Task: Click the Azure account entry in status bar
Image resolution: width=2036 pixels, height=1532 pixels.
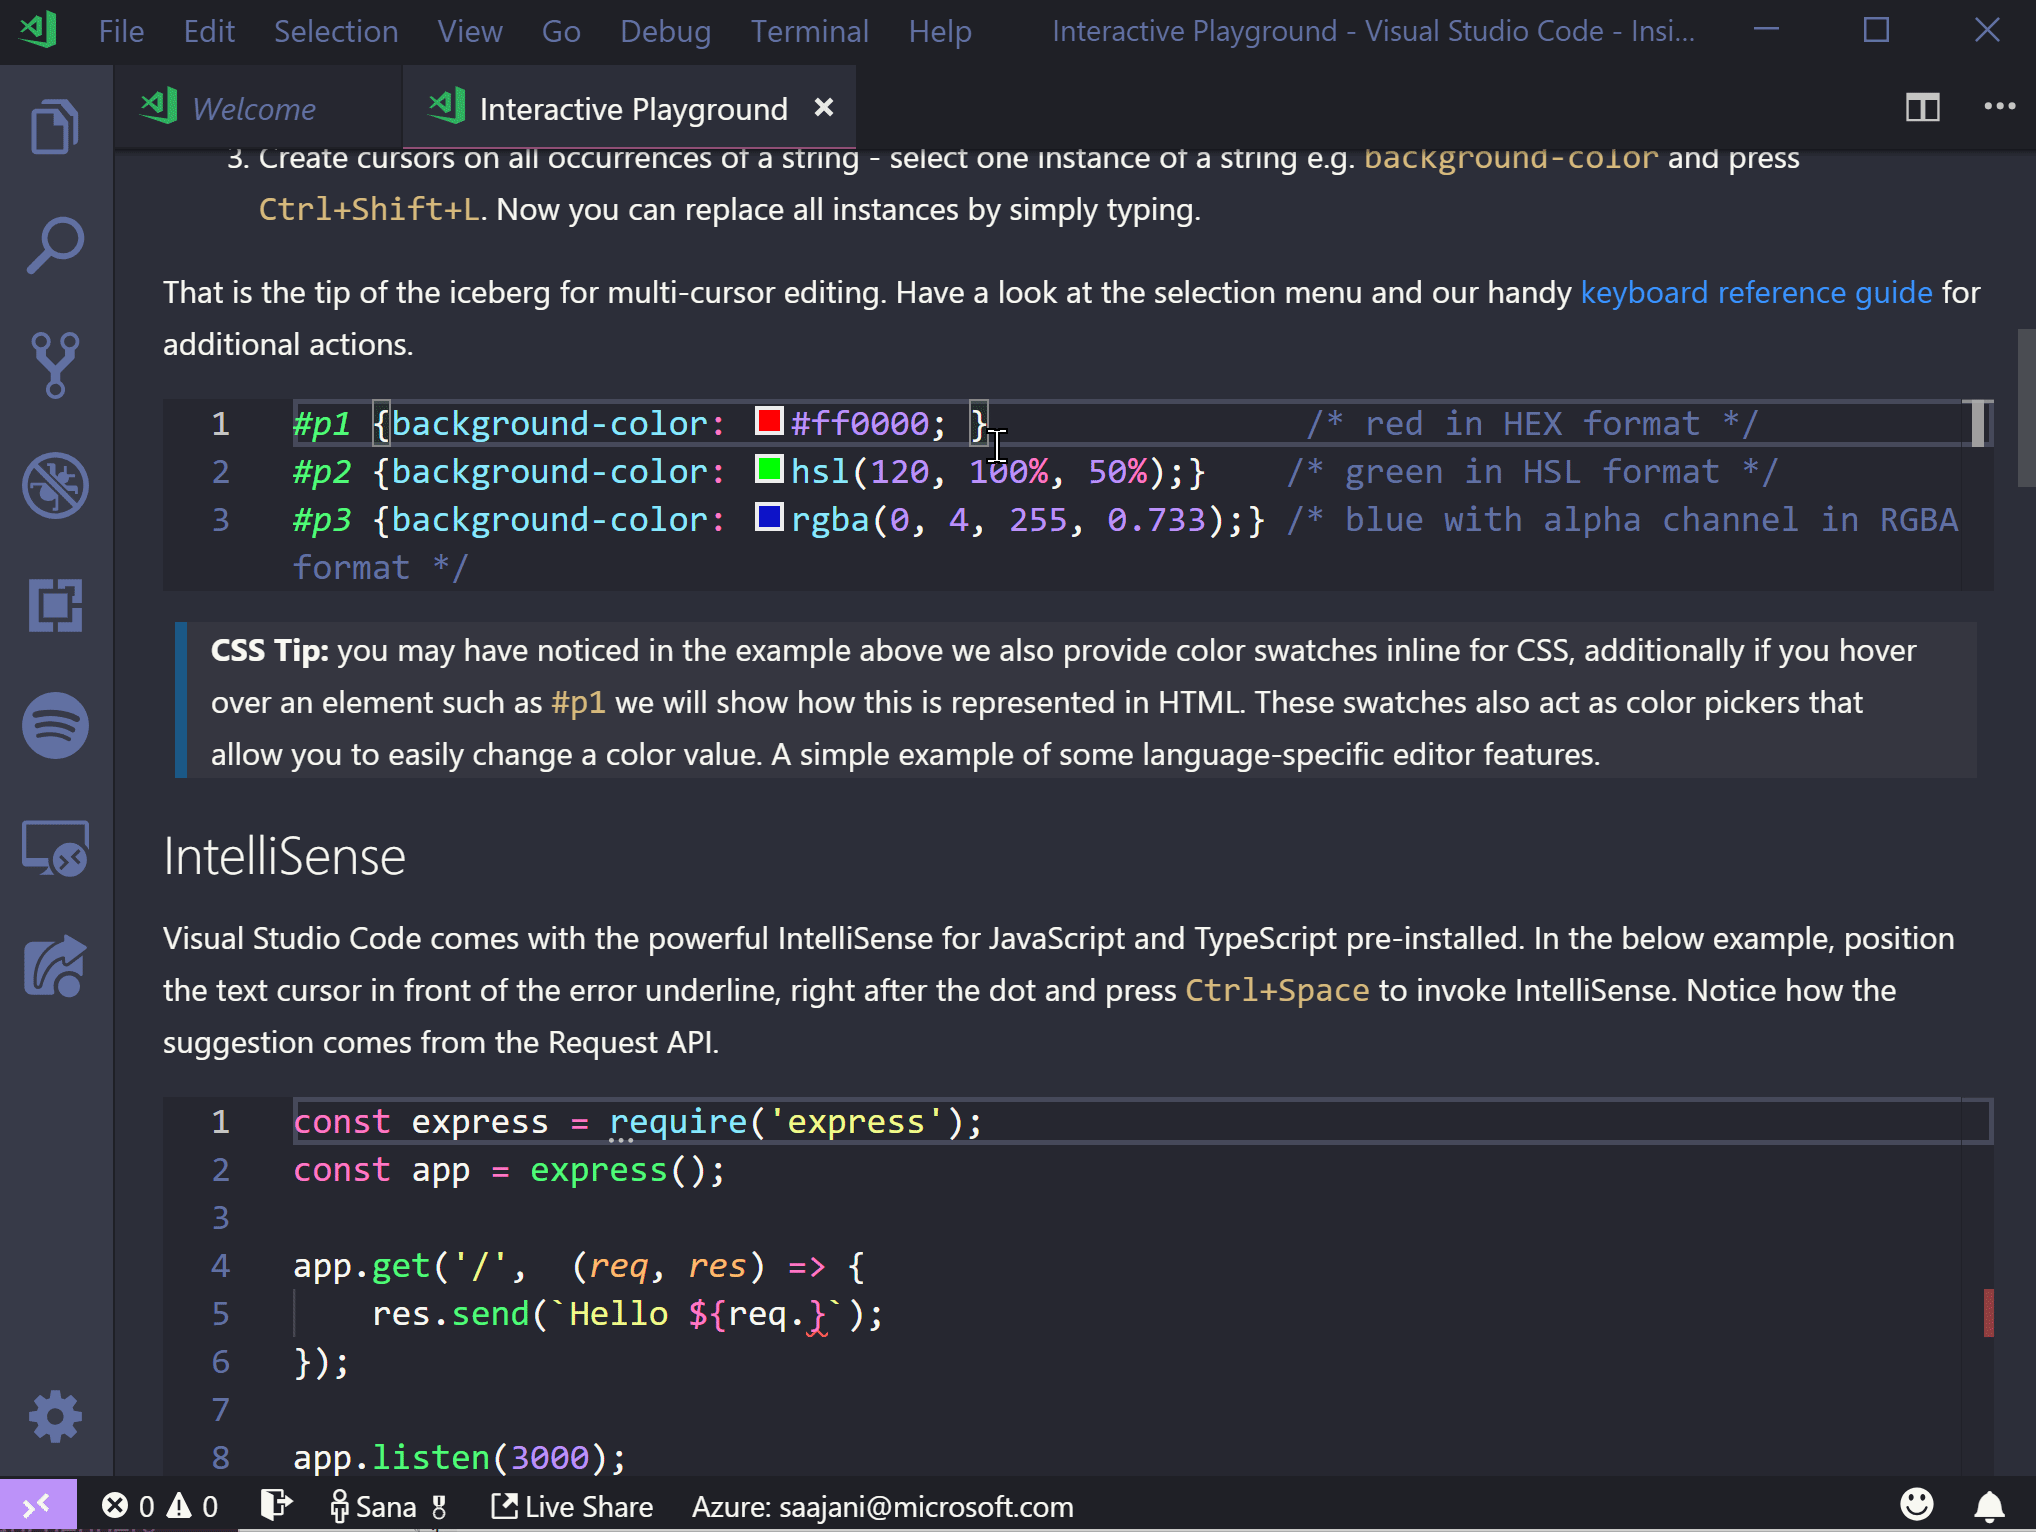Action: click(x=884, y=1505)
